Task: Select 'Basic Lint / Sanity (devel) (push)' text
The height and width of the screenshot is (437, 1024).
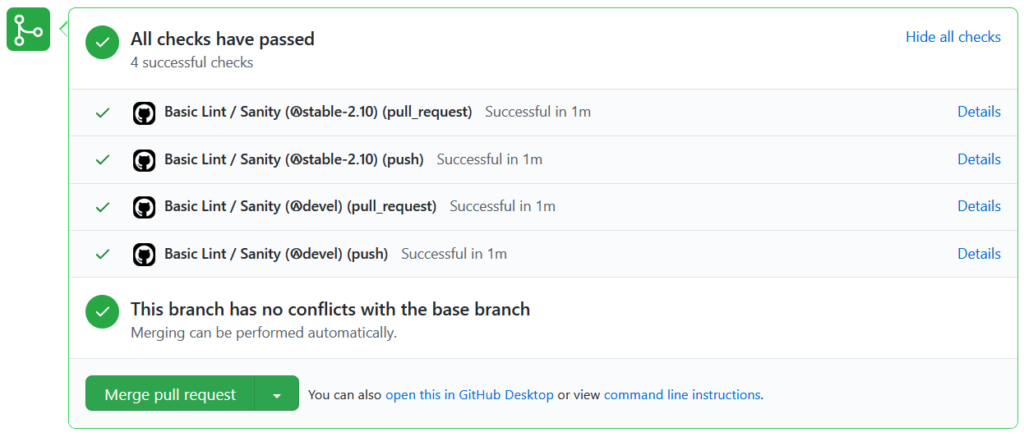Action: point(276,253)
